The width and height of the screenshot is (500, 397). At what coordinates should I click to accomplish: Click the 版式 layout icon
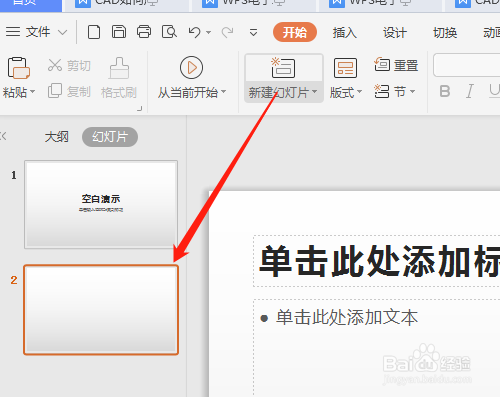click(345, 68)
